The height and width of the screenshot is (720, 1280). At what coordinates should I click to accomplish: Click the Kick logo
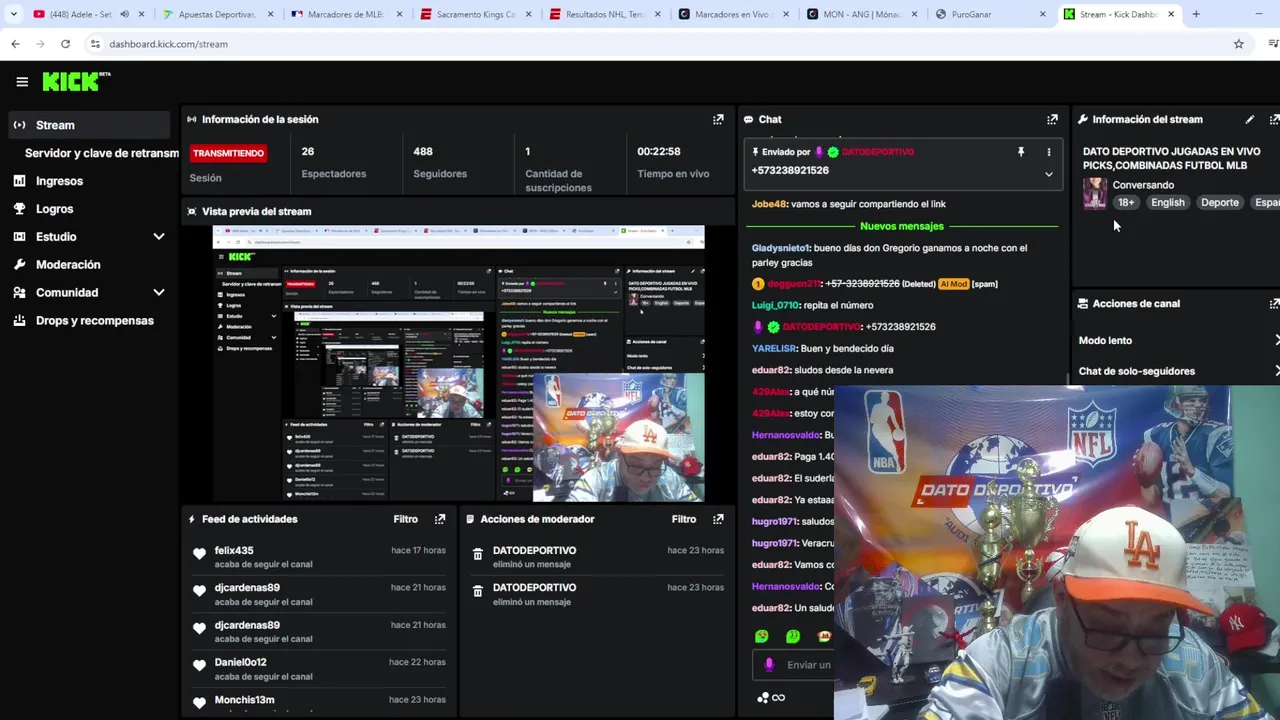[76, 82]
